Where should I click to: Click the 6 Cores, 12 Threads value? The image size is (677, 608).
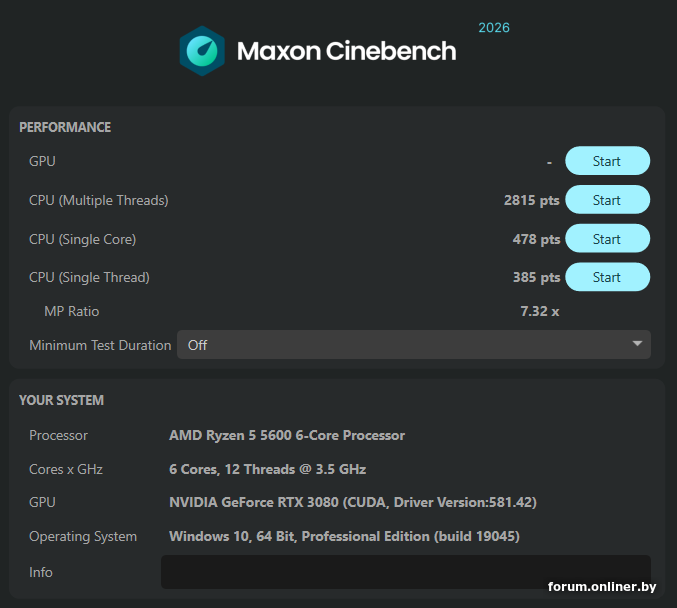[x=267, y=469]
